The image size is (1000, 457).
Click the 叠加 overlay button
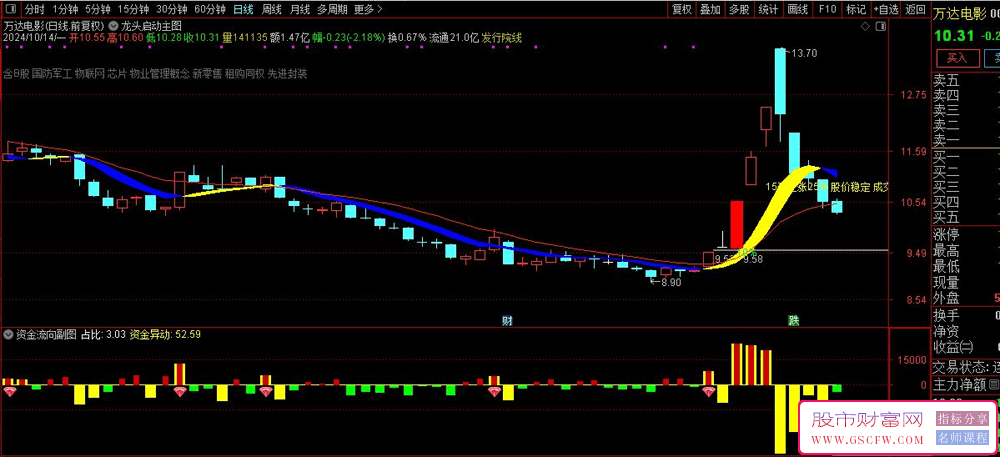[710, 10]
